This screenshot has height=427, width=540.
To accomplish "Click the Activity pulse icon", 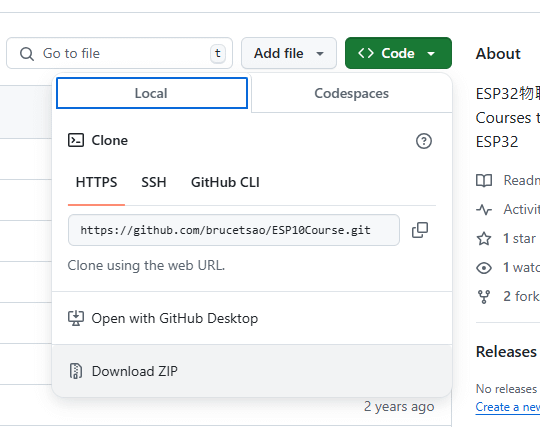I will click(x=484, y=209).
